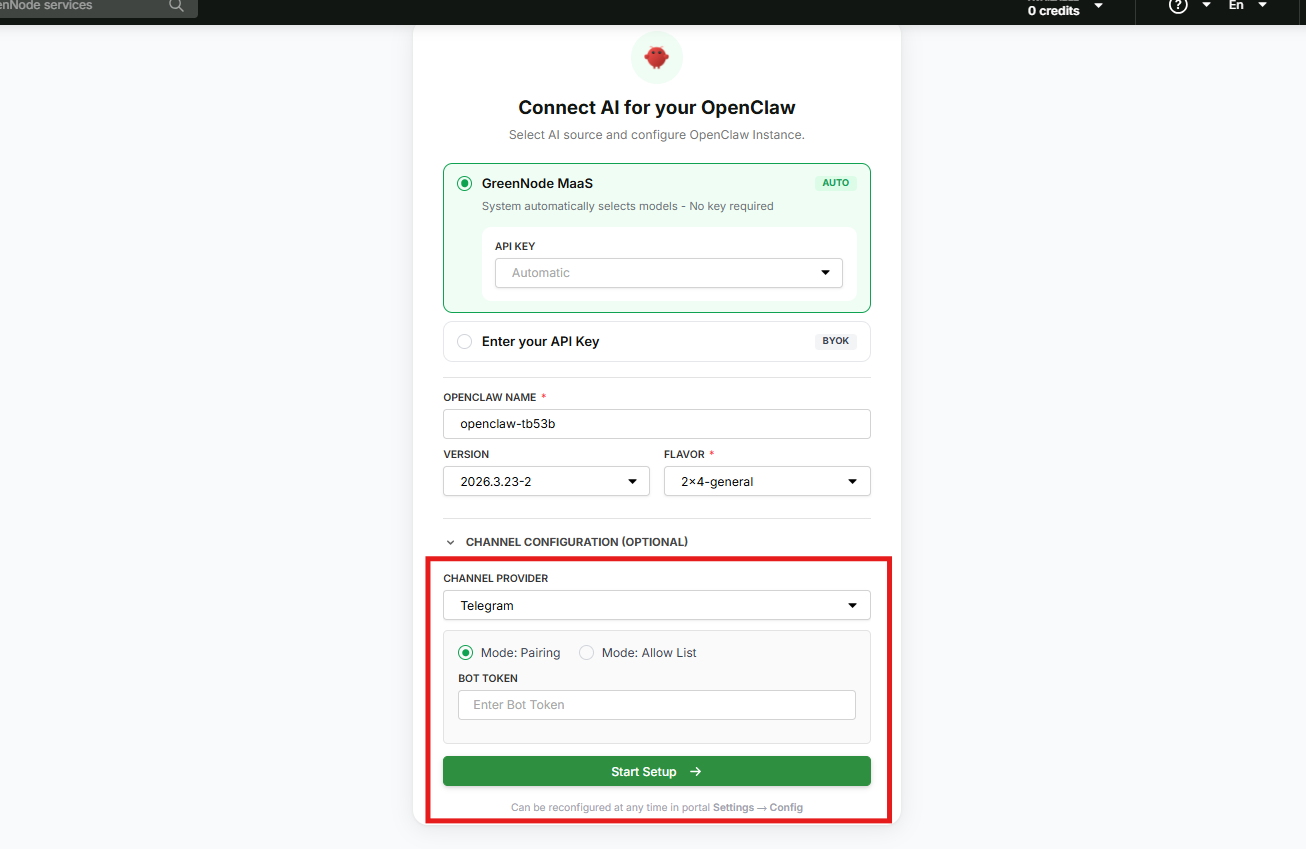Open the API KEY Automatic dropdown
1306x849 pixels.
click(668, 273)
